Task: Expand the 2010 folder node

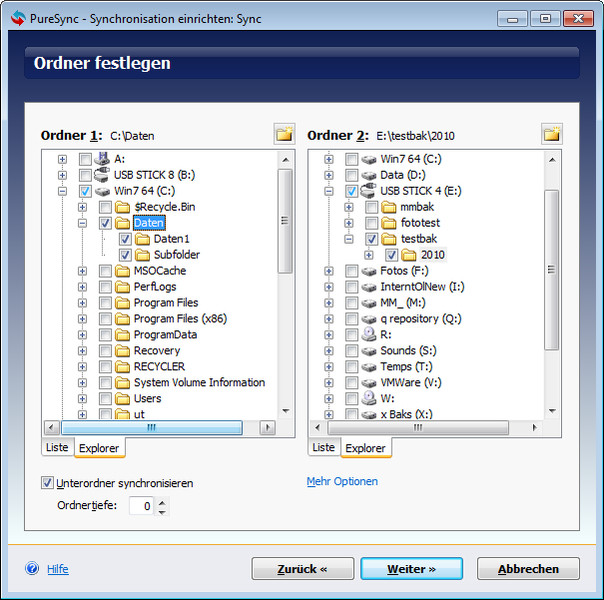Action: [369, 255]
